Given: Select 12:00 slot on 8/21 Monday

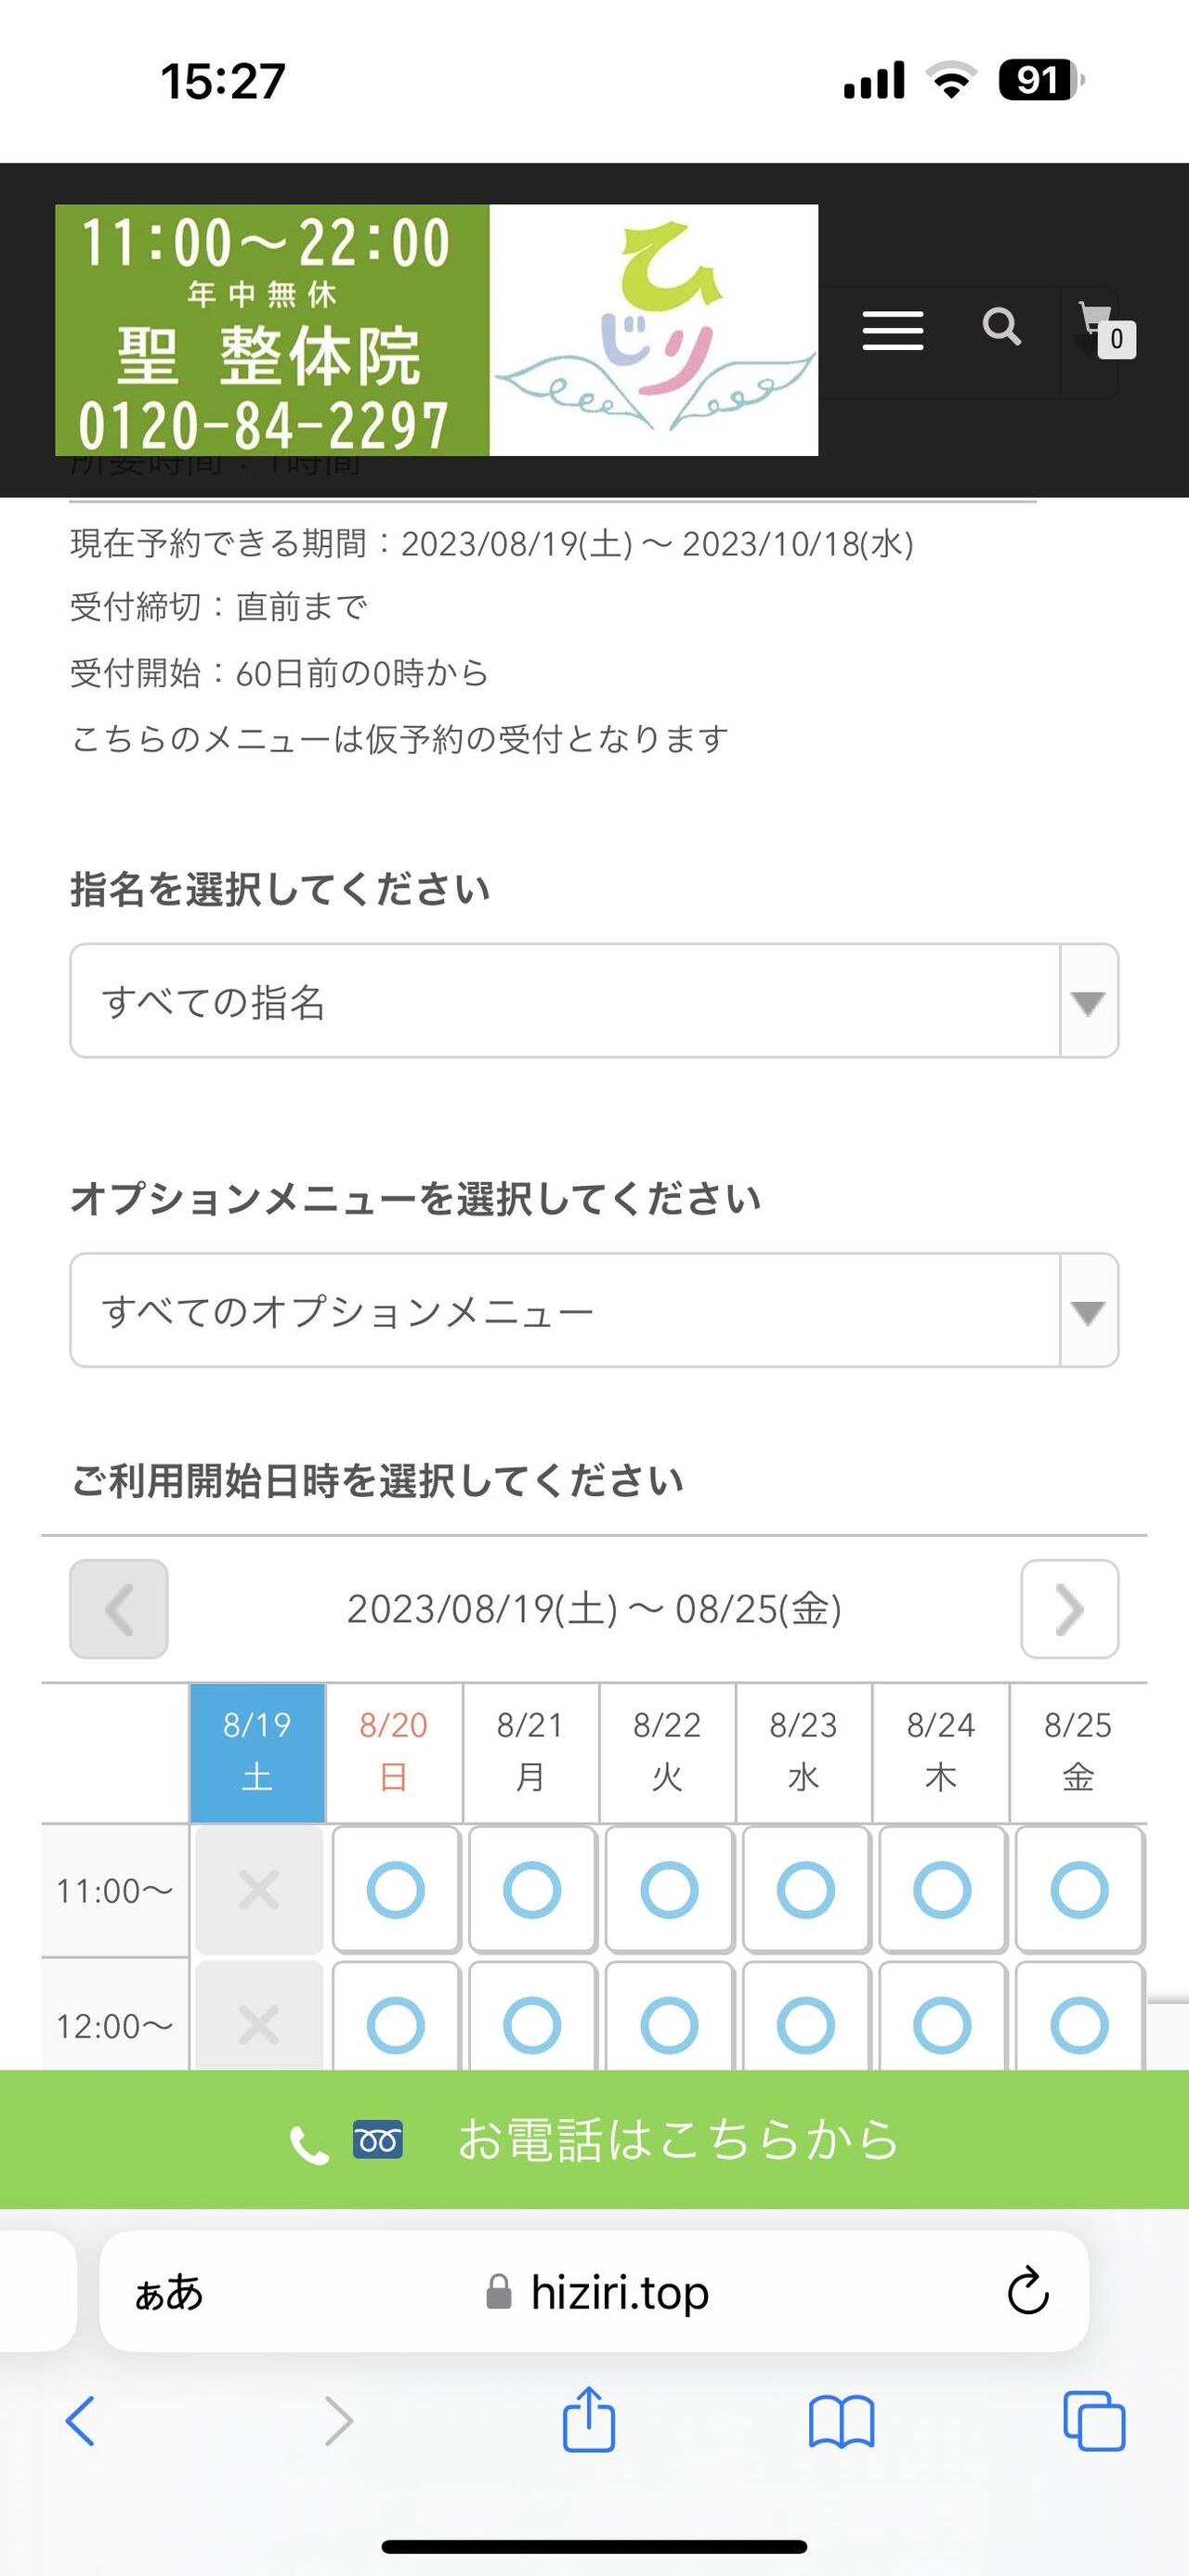Looking at the screenshot, I should 532,2023.
